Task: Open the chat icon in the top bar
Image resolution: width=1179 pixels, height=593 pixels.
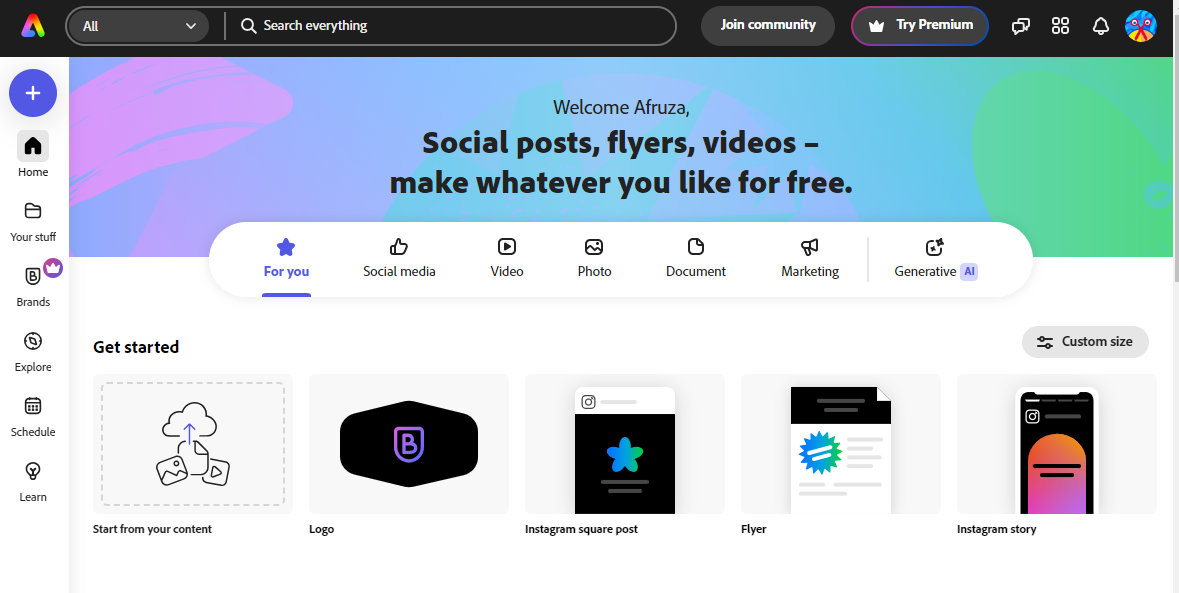Action: (1020, 26)
